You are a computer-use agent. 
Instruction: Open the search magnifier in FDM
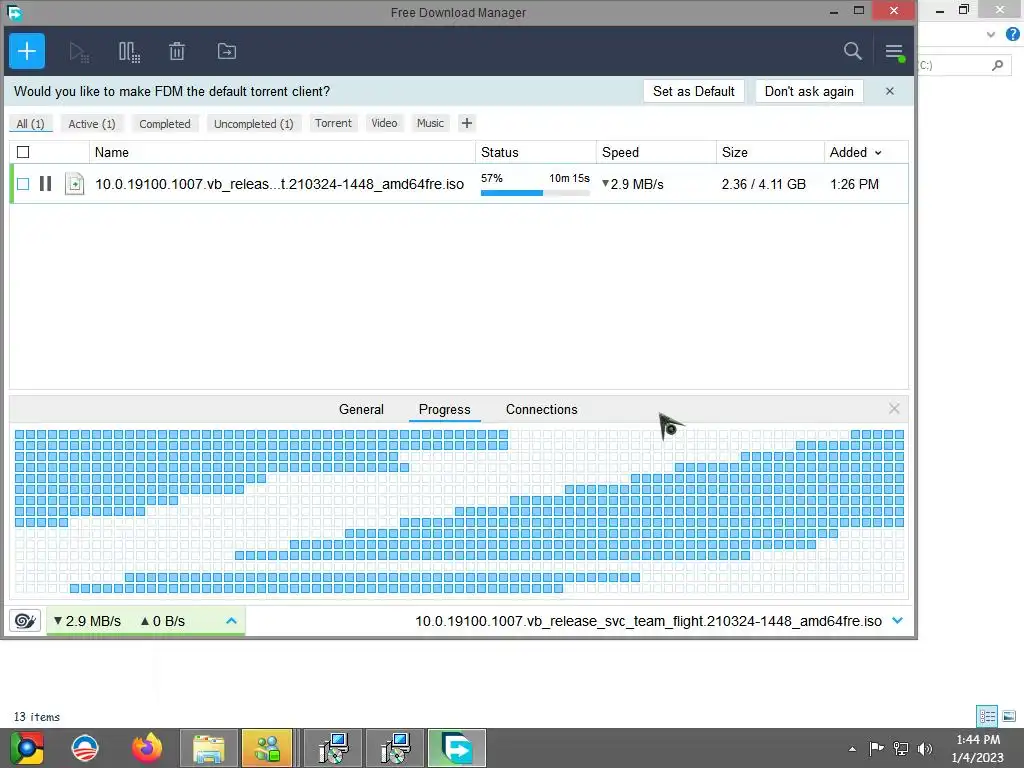[852, 51]
